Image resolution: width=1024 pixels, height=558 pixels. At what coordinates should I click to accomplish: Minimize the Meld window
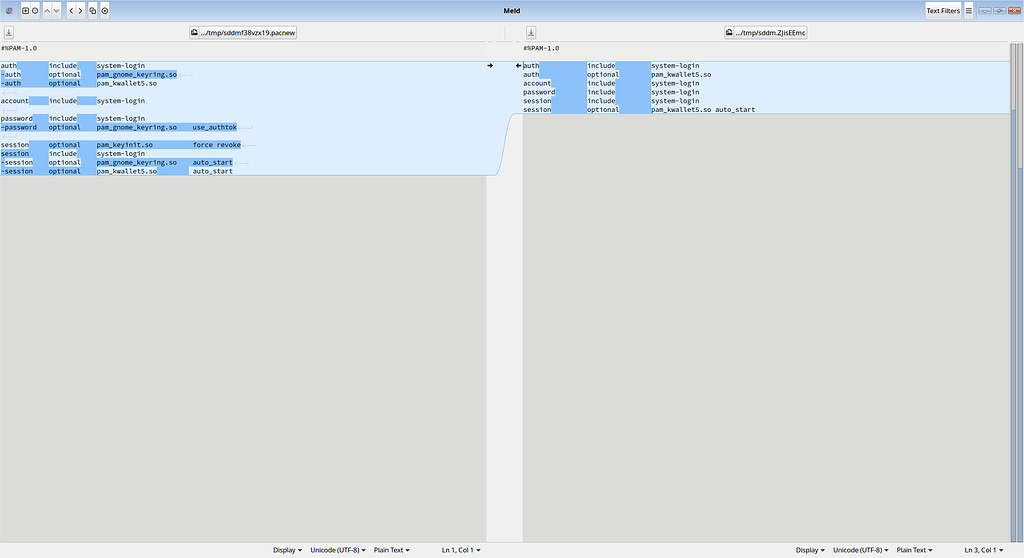coord(985,10)
